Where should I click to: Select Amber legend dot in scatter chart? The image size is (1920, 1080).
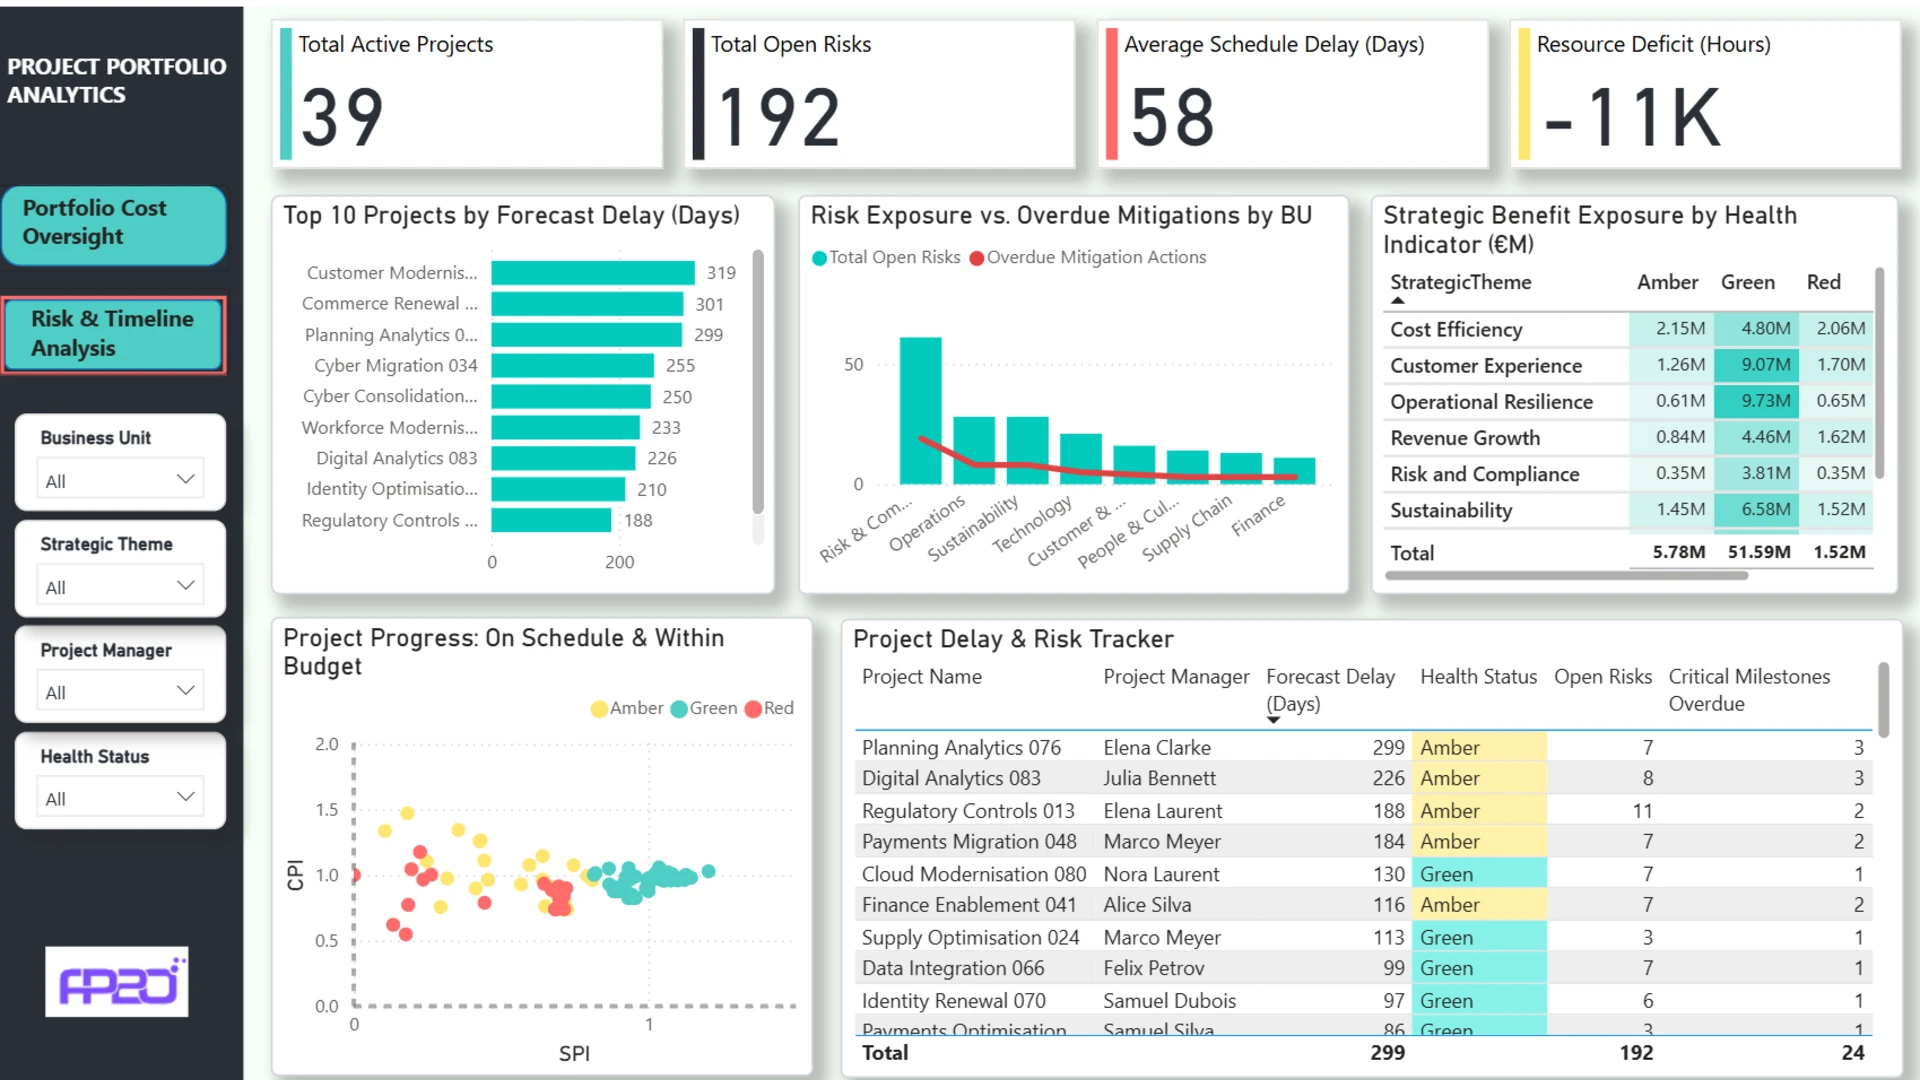point(599,709)
